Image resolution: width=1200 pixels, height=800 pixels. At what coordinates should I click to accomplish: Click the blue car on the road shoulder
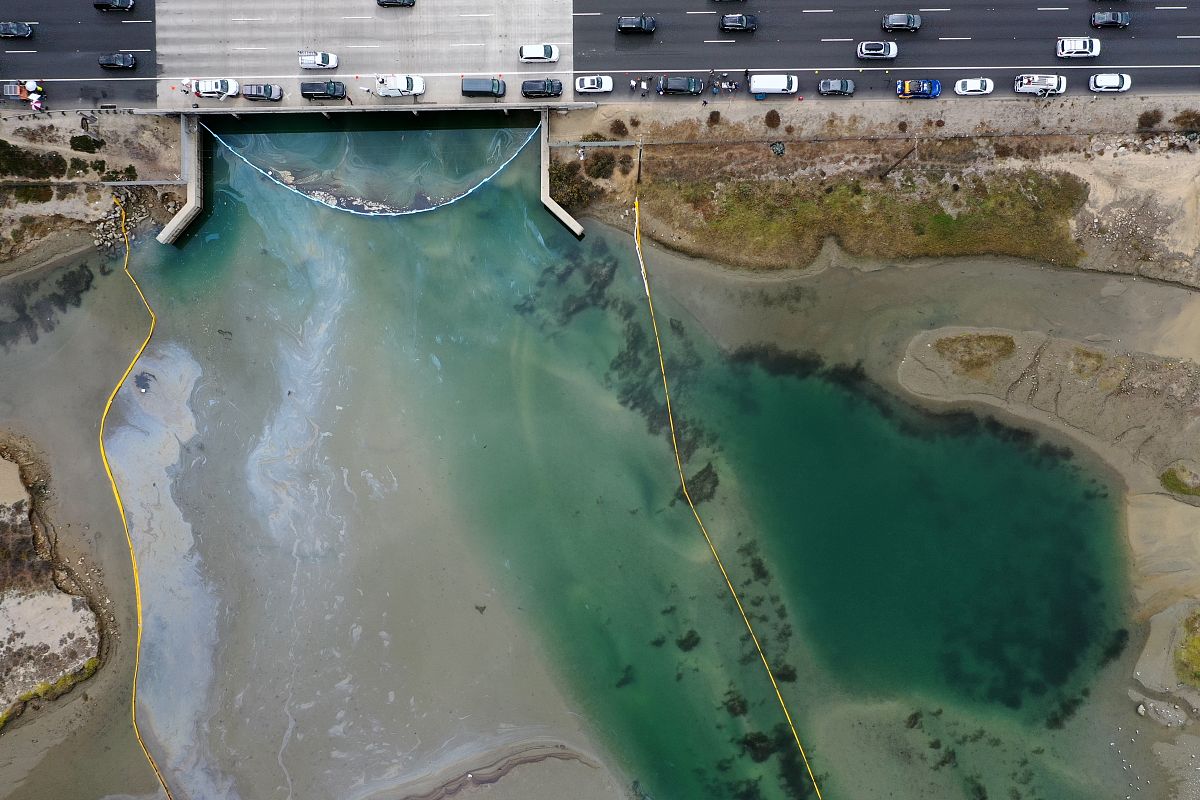pyautogui.click(x=918, y=88)
